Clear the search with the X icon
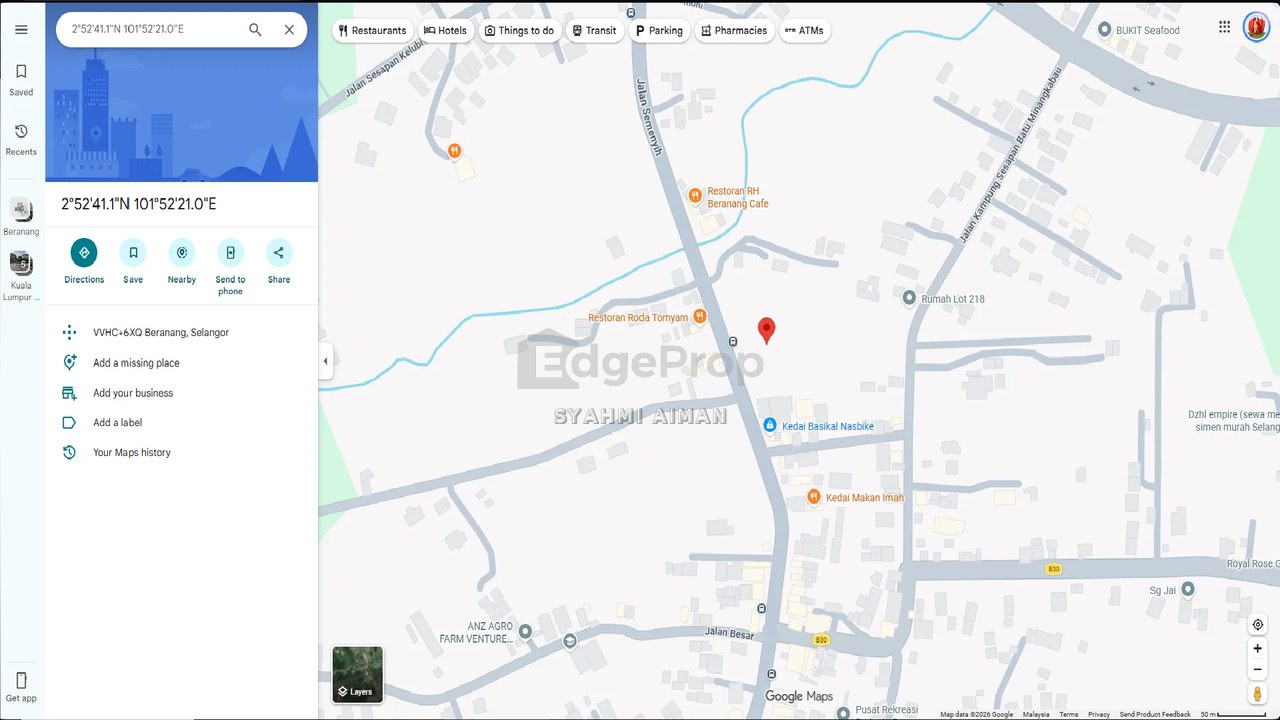Screen dimensions: 1280x720 (289, 30)
